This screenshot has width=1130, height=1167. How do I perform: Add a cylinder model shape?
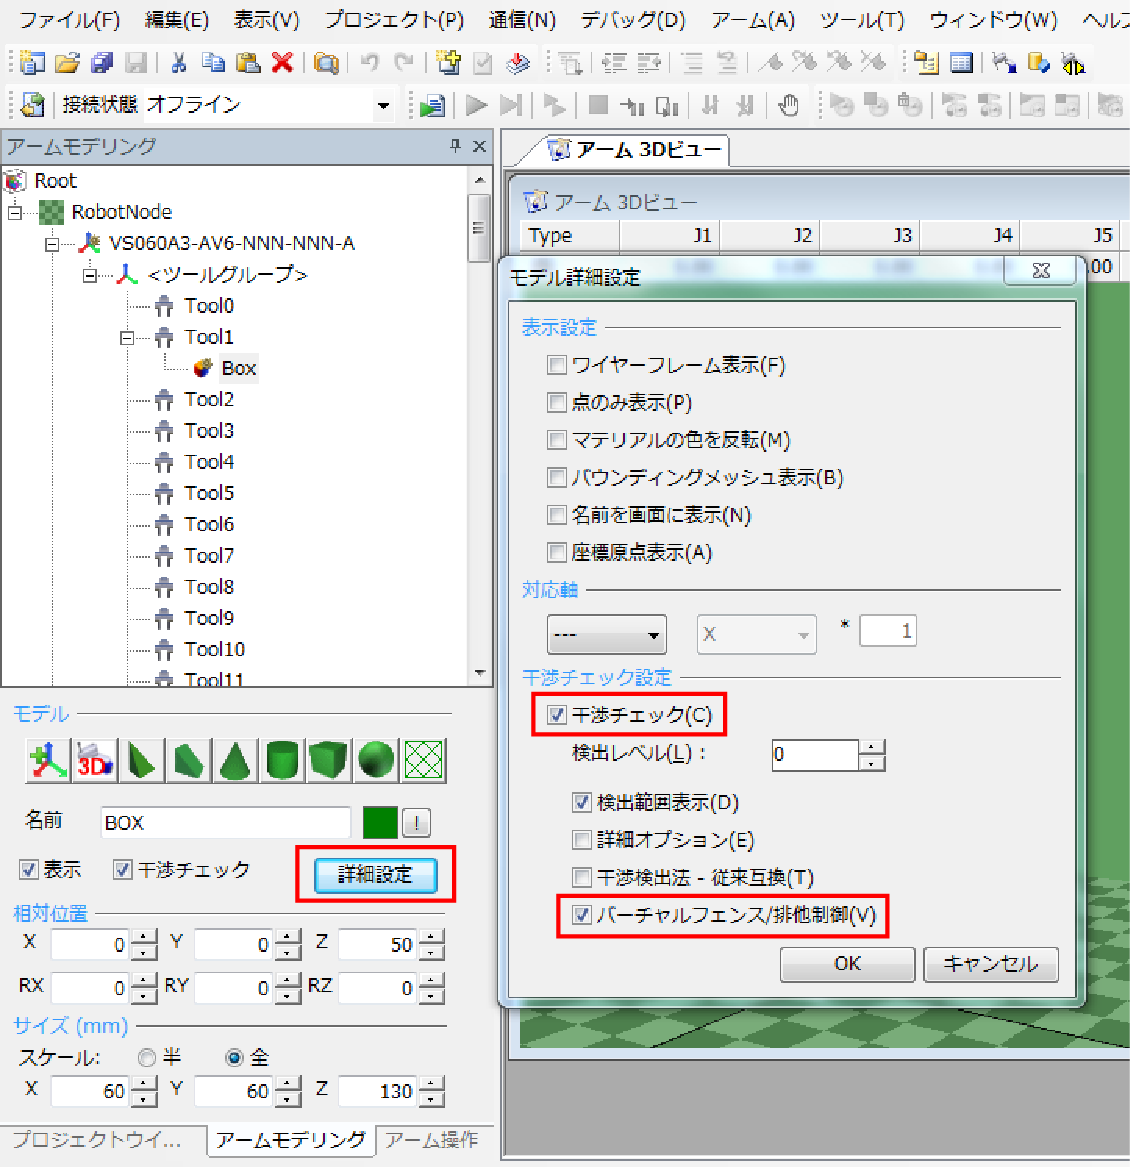pos(281,761)
